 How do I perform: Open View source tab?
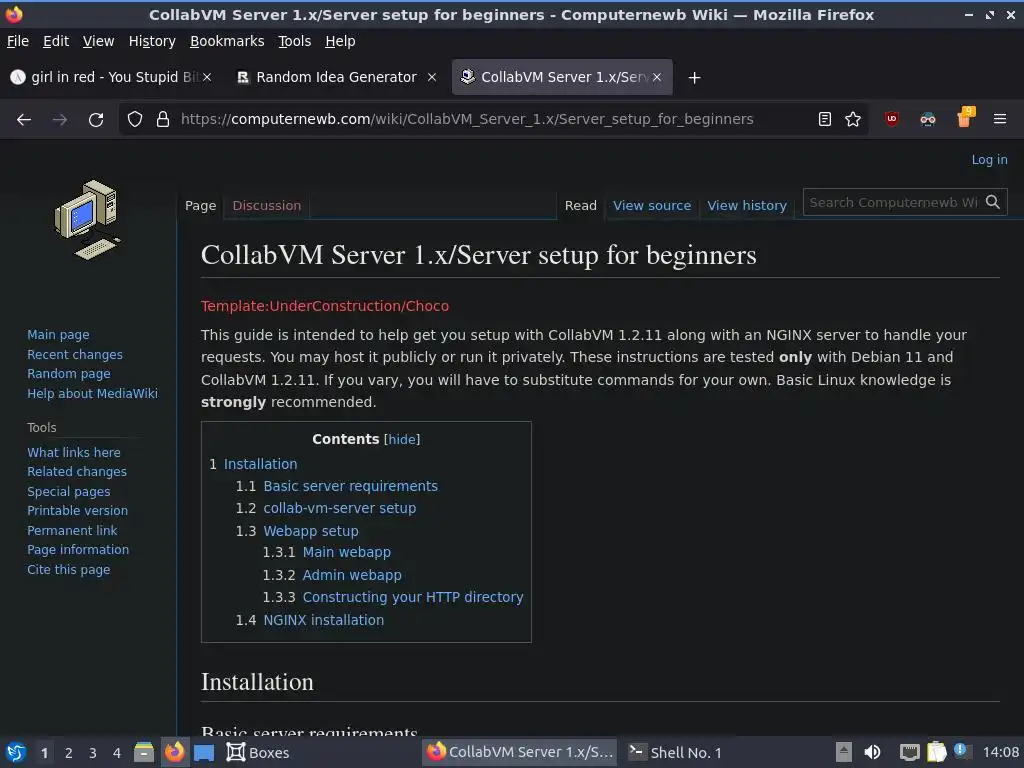pos(652,206)
